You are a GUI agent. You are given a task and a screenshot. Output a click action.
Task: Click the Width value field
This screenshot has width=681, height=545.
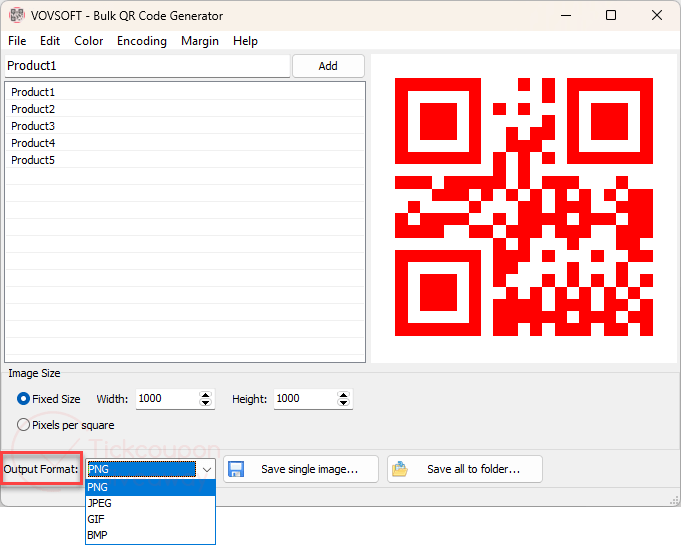click(x=167, y=399)
